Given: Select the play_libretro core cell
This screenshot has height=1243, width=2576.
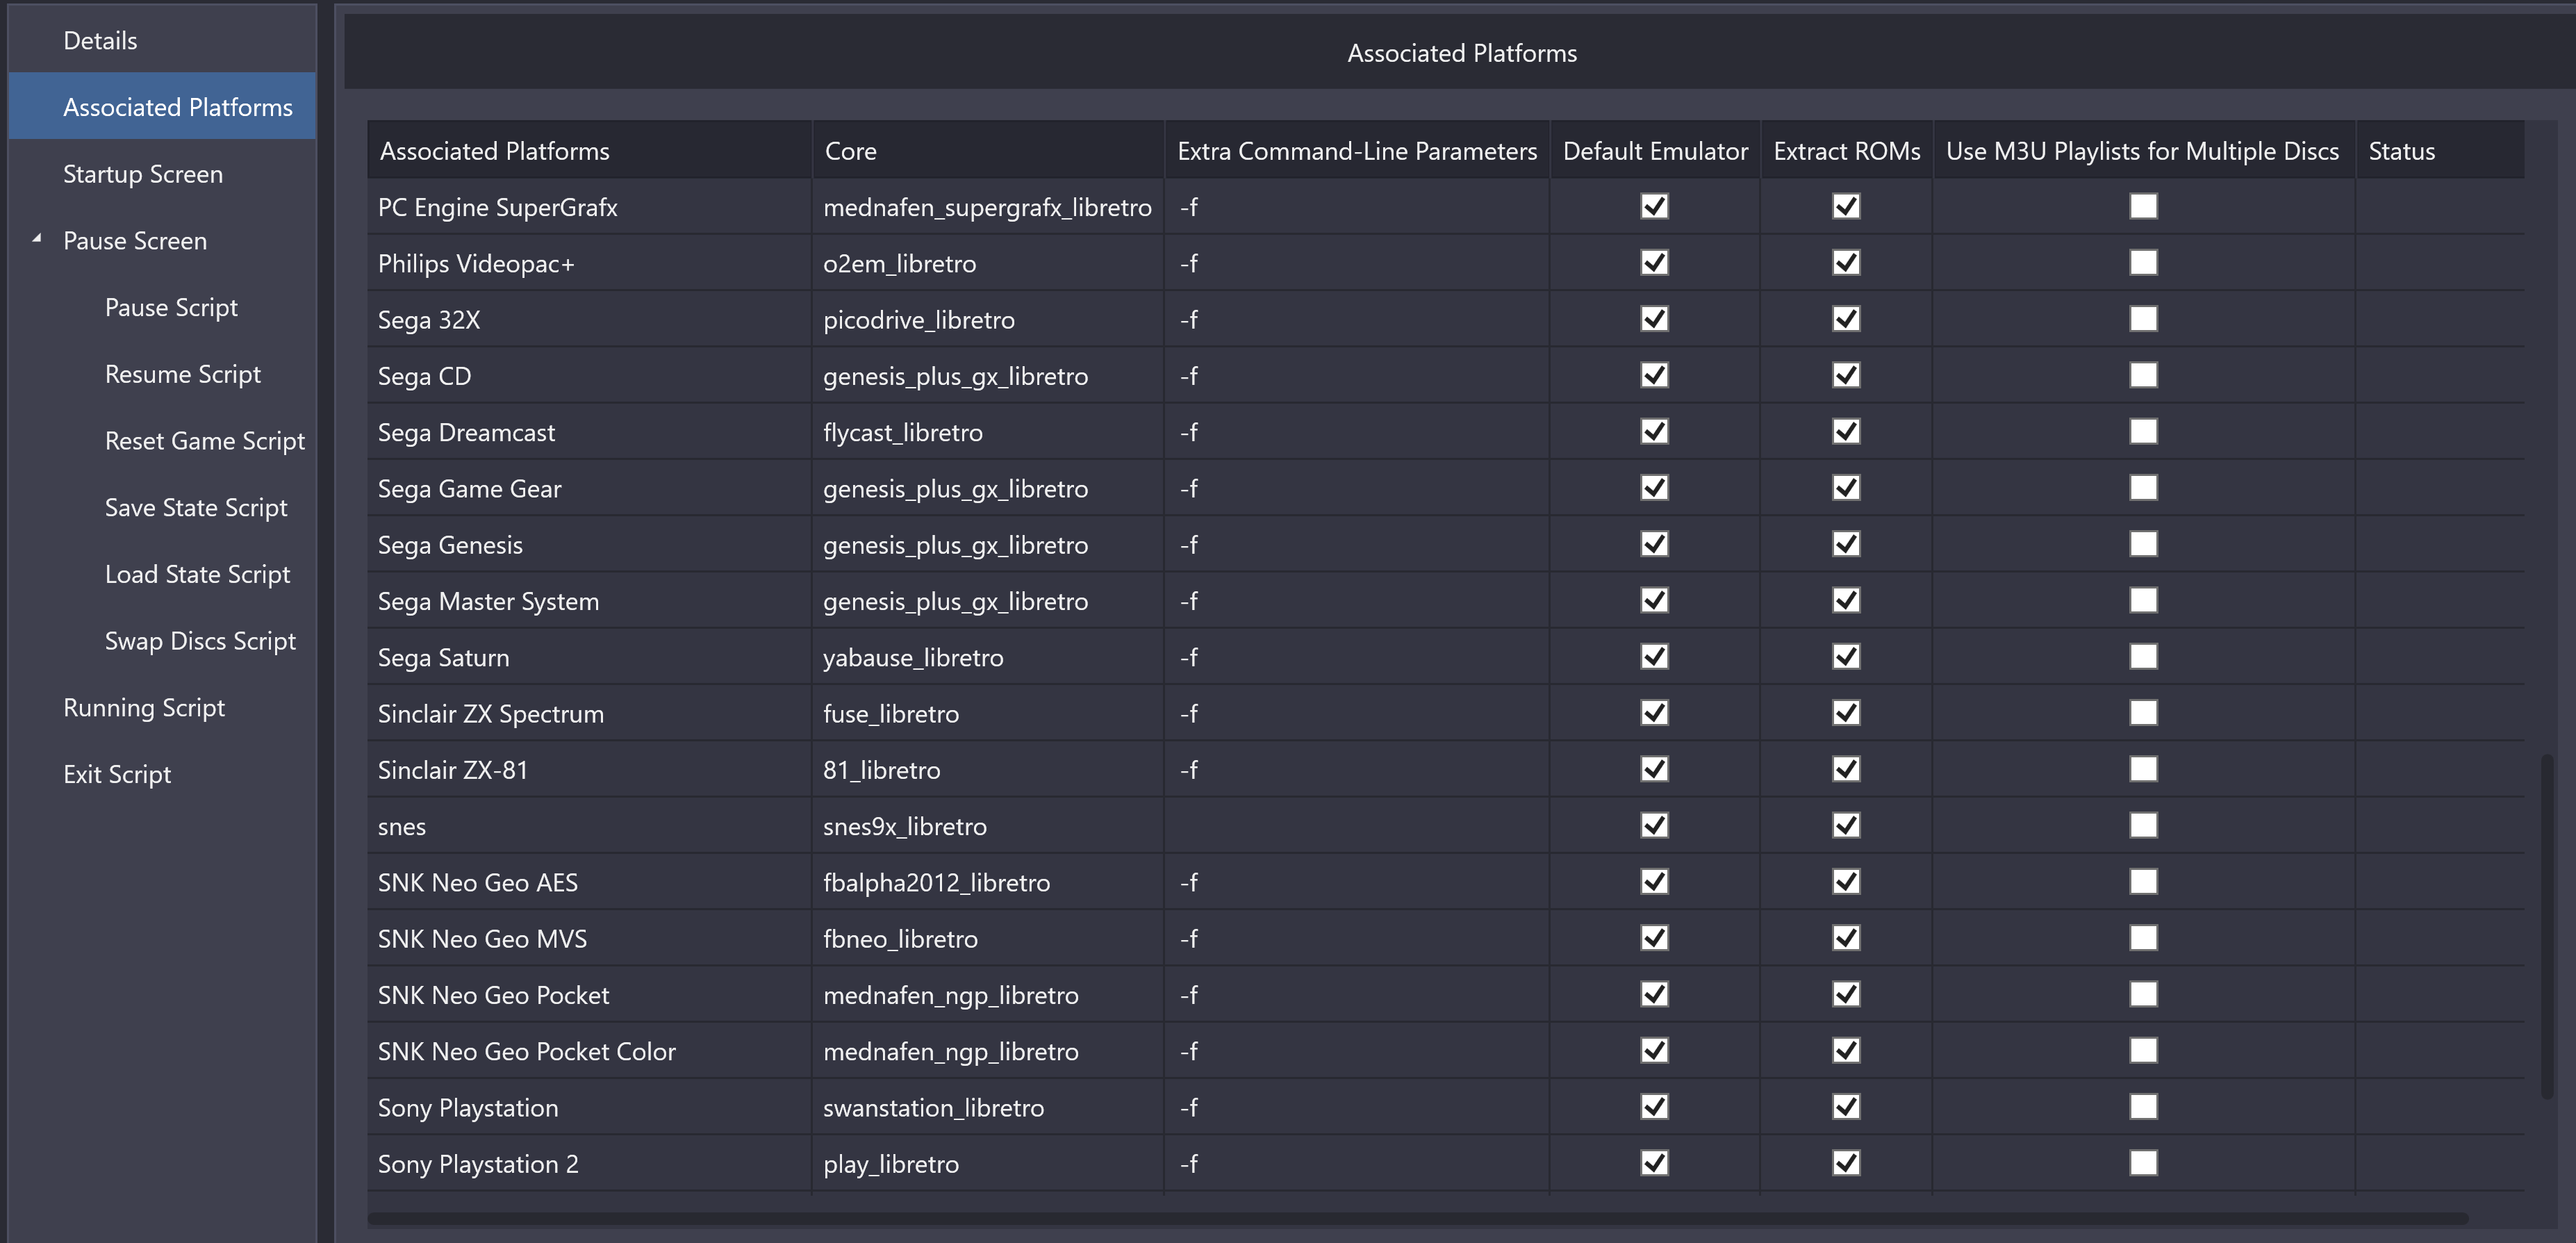Looking at the screenshot, I should (988, 1164).
